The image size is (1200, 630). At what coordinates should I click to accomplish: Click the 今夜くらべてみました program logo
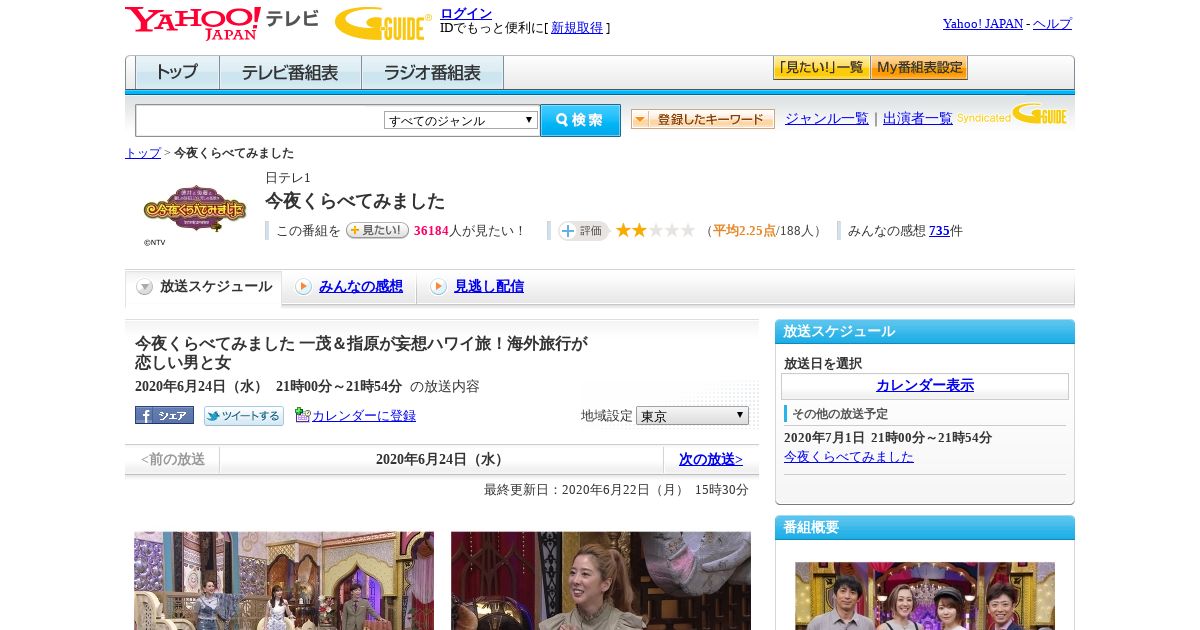(x=194, y=208)
